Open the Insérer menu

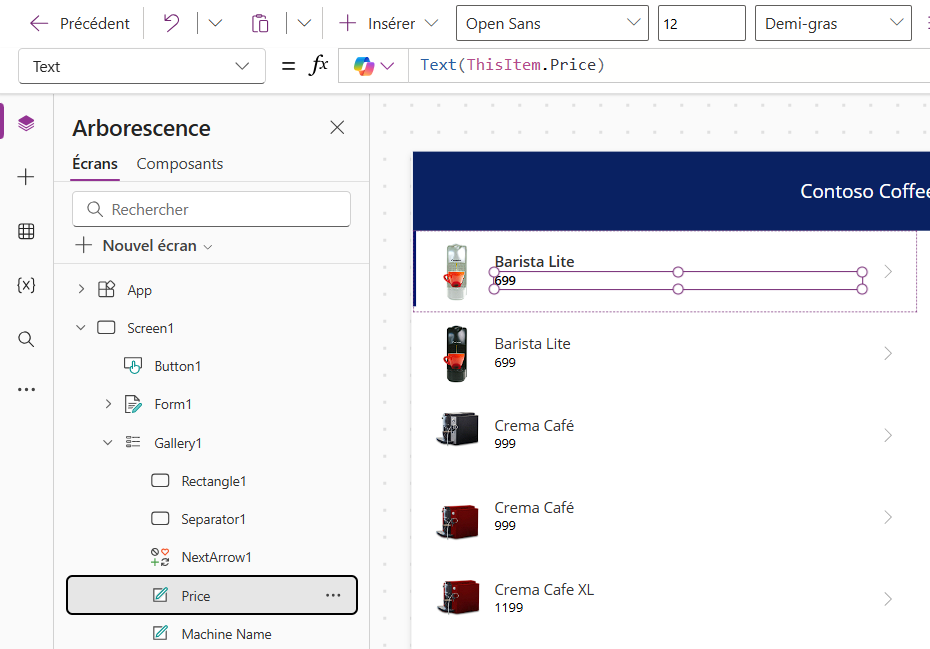tap(388, 24)
